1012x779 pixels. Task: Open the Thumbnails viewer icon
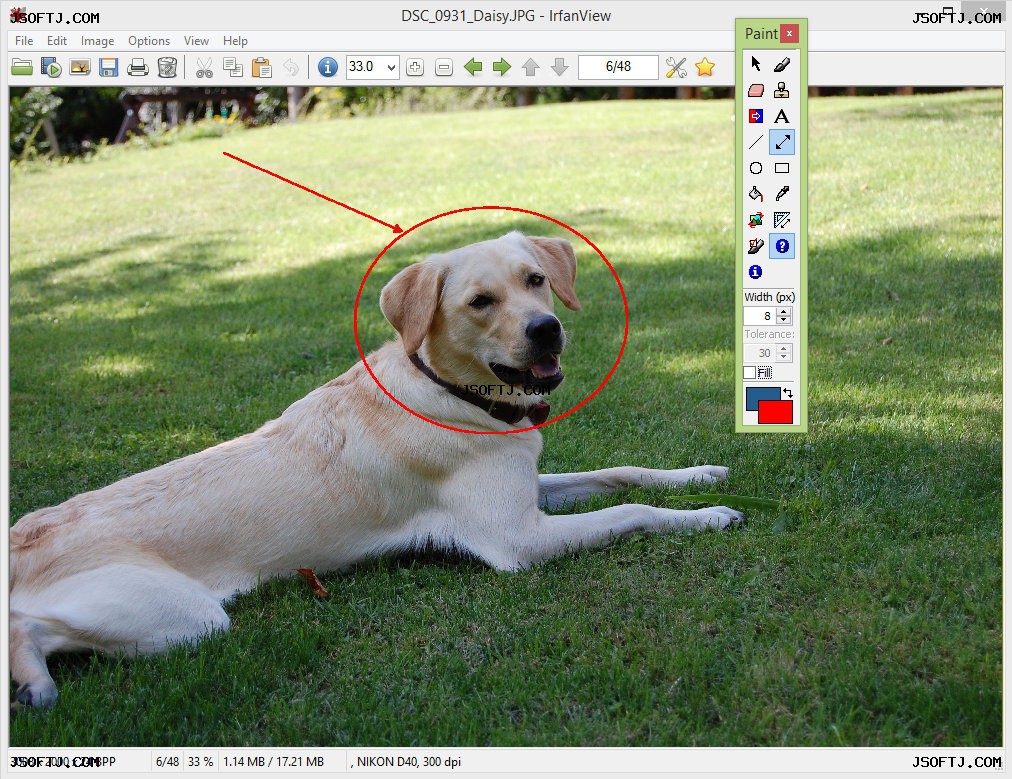coord(80,67)
